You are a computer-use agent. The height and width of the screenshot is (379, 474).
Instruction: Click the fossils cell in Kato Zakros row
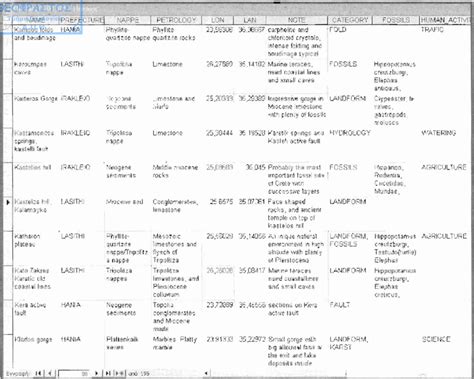[395, 282]
